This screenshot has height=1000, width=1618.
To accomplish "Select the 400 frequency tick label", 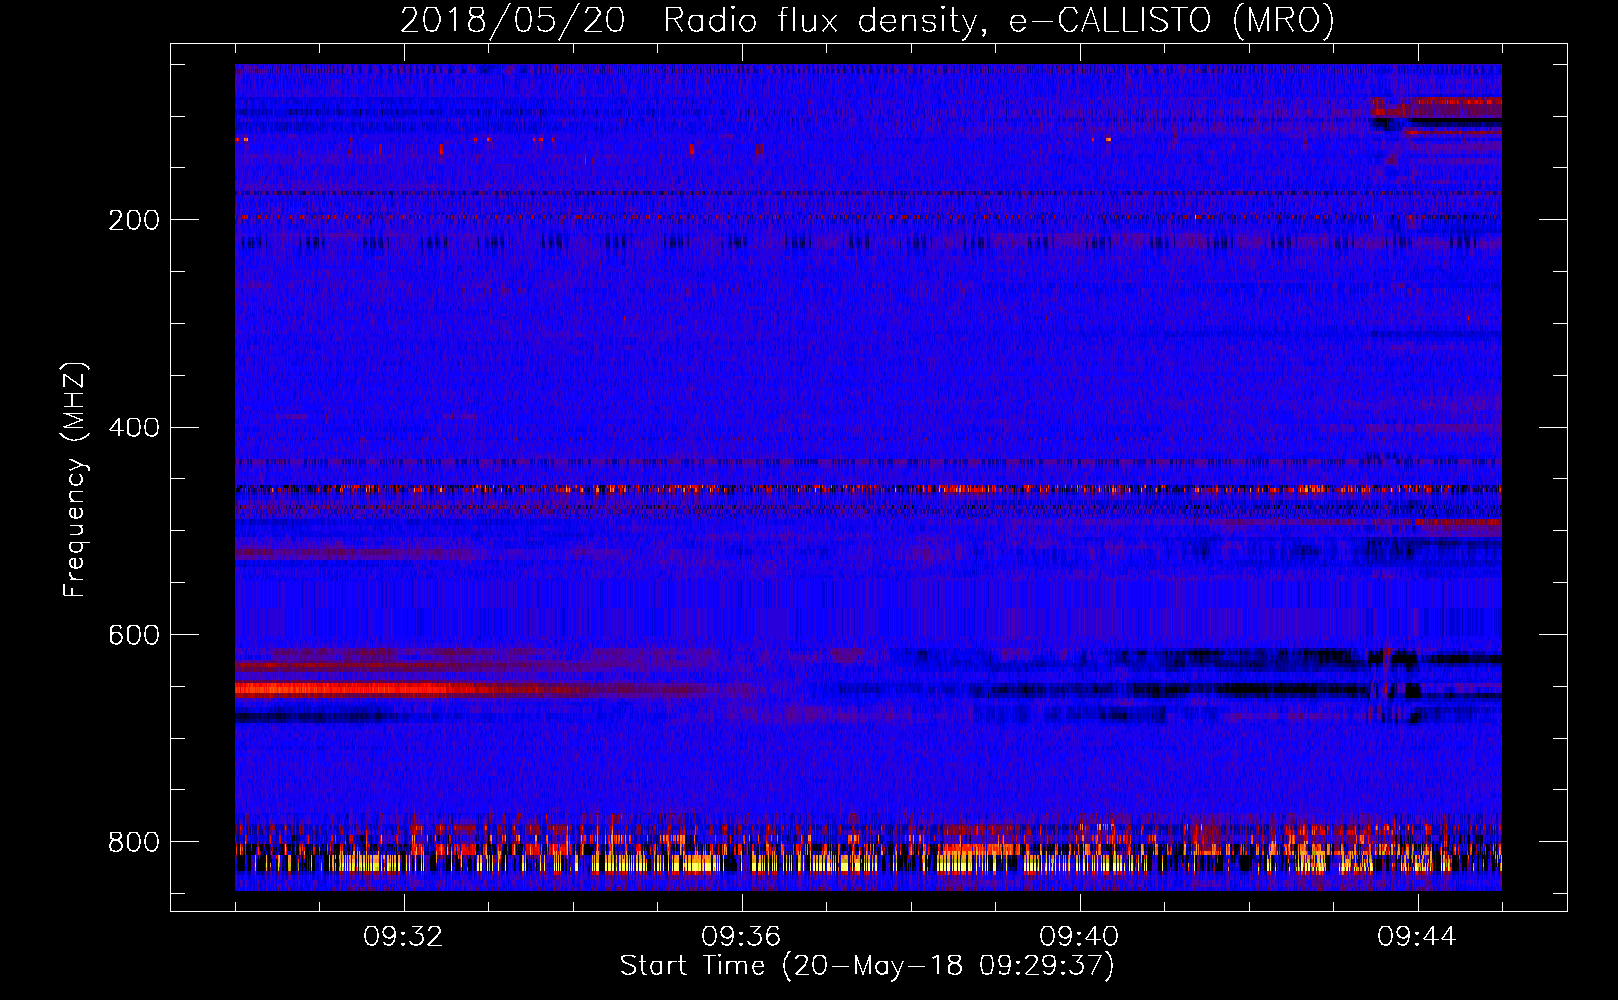I will point(134,428).
